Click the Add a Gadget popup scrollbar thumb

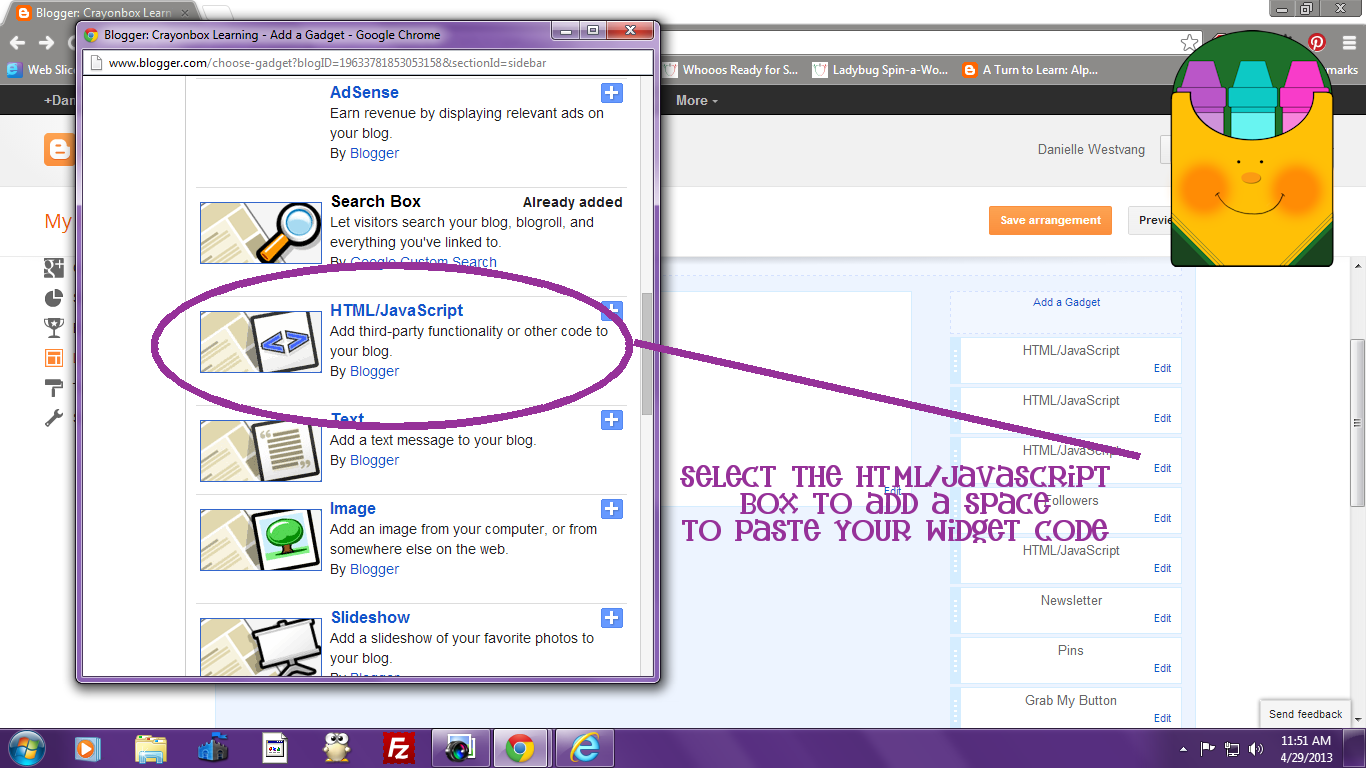pos(647,353)
